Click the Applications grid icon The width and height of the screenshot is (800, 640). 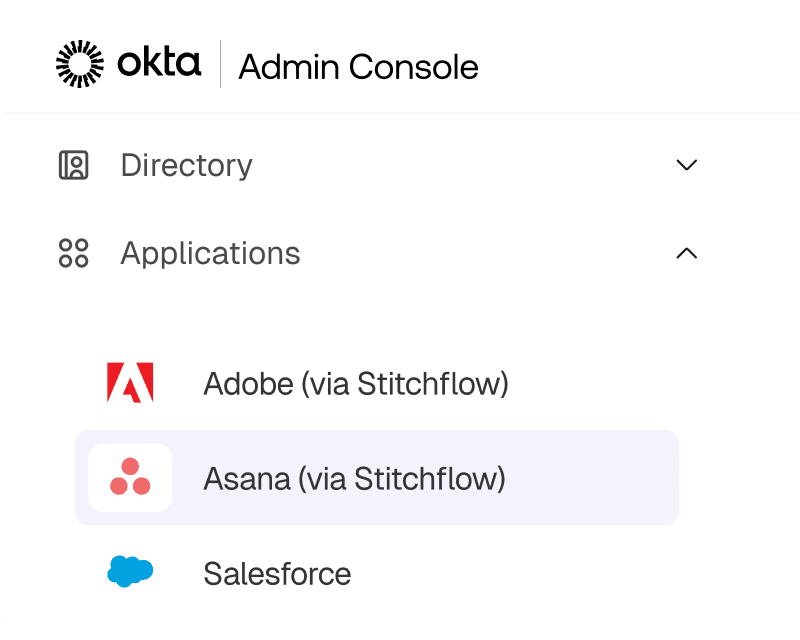(x=74, y=253)
